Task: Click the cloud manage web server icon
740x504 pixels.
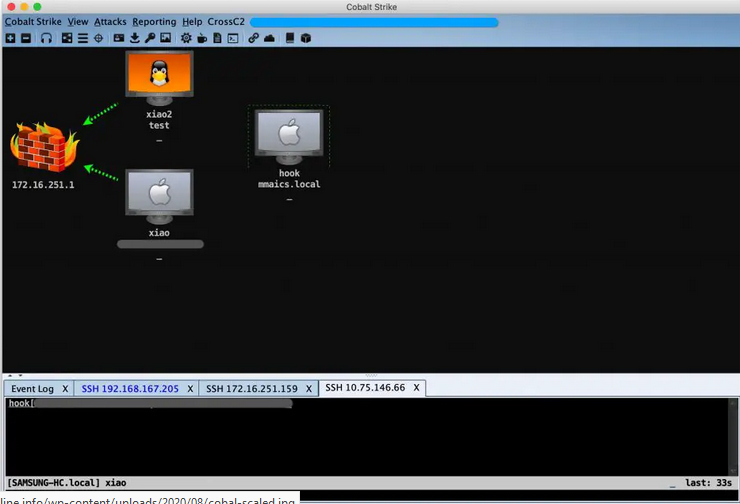Action: click(x=269, y=38)
